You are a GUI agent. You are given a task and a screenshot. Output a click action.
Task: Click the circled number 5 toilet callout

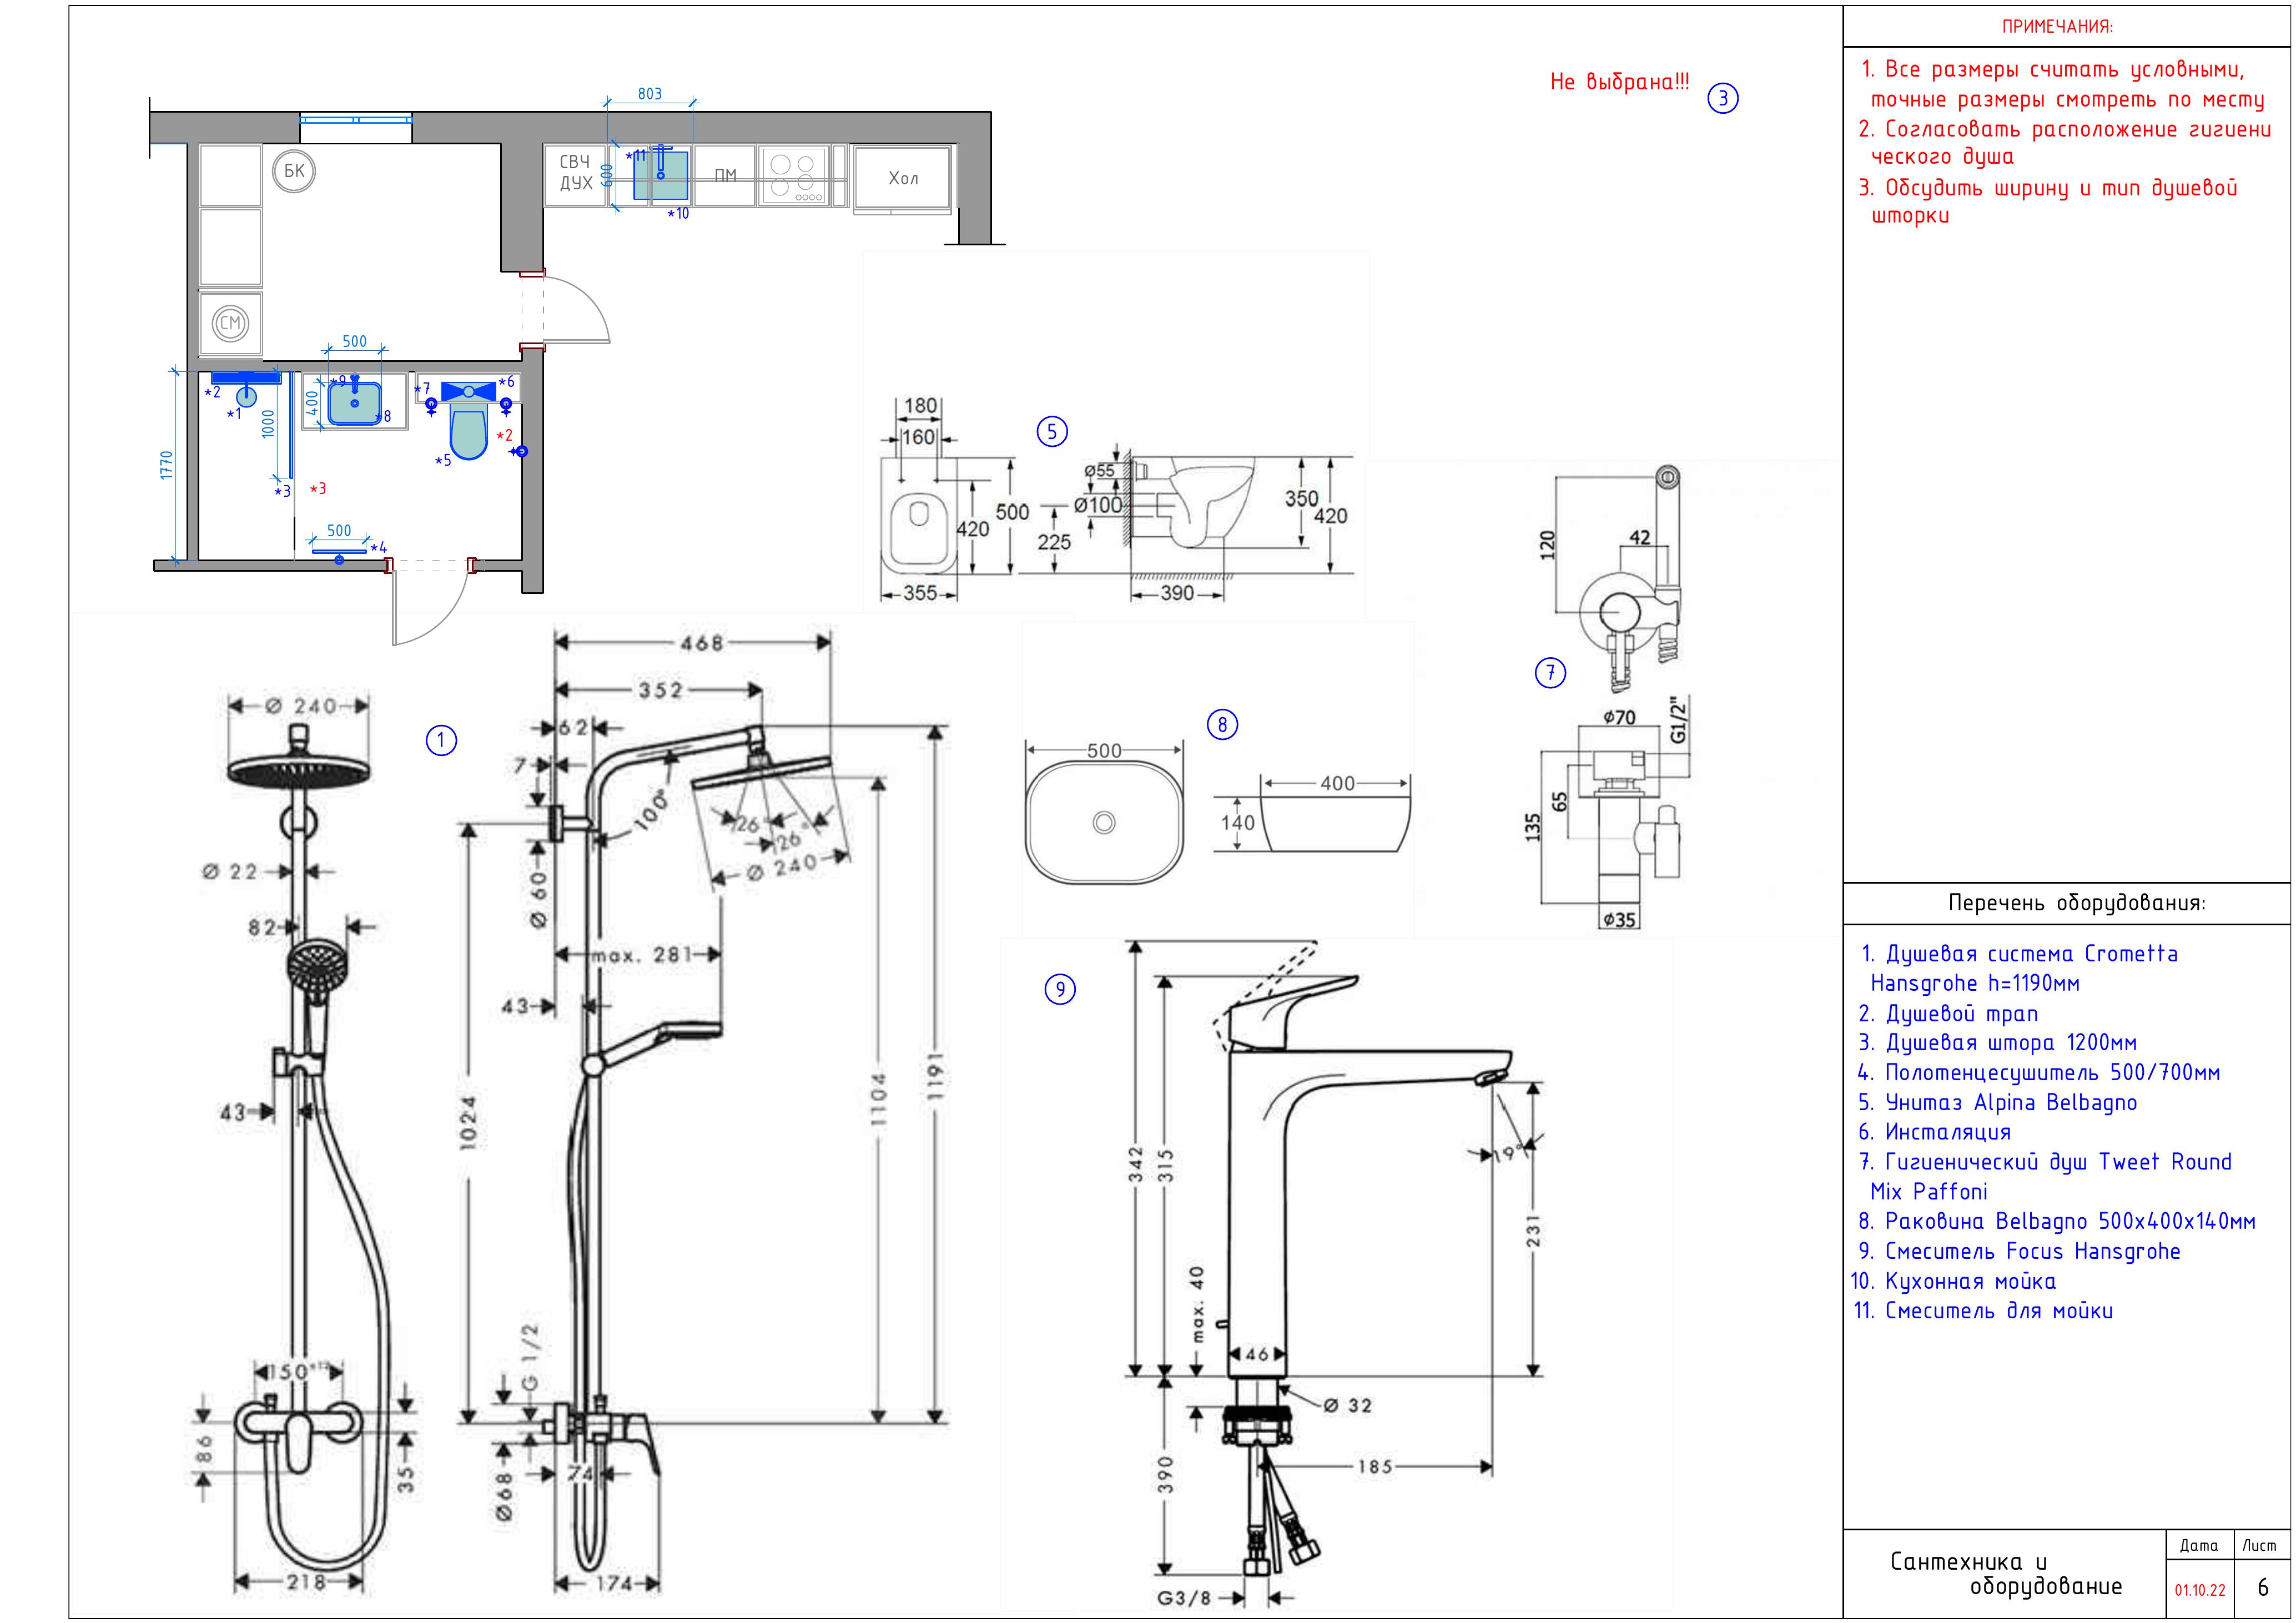(1051, 432)
